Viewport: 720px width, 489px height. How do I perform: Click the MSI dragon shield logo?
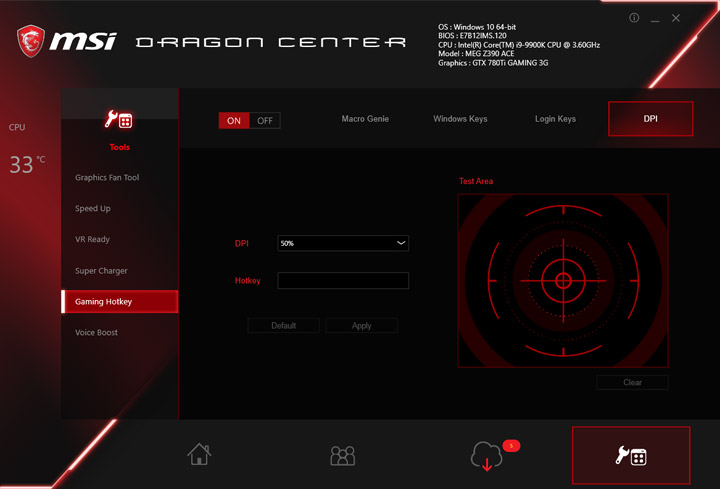[x=31, y=41]
